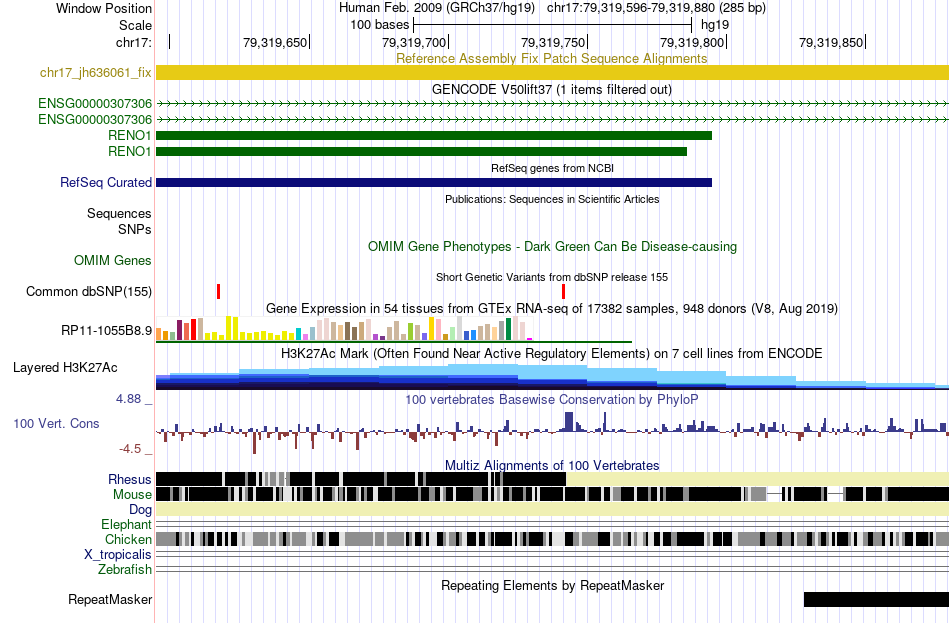This screenshot has height=623, width=950.
Task: Click the Rhesus alignment row
Action: coord(552,479)
